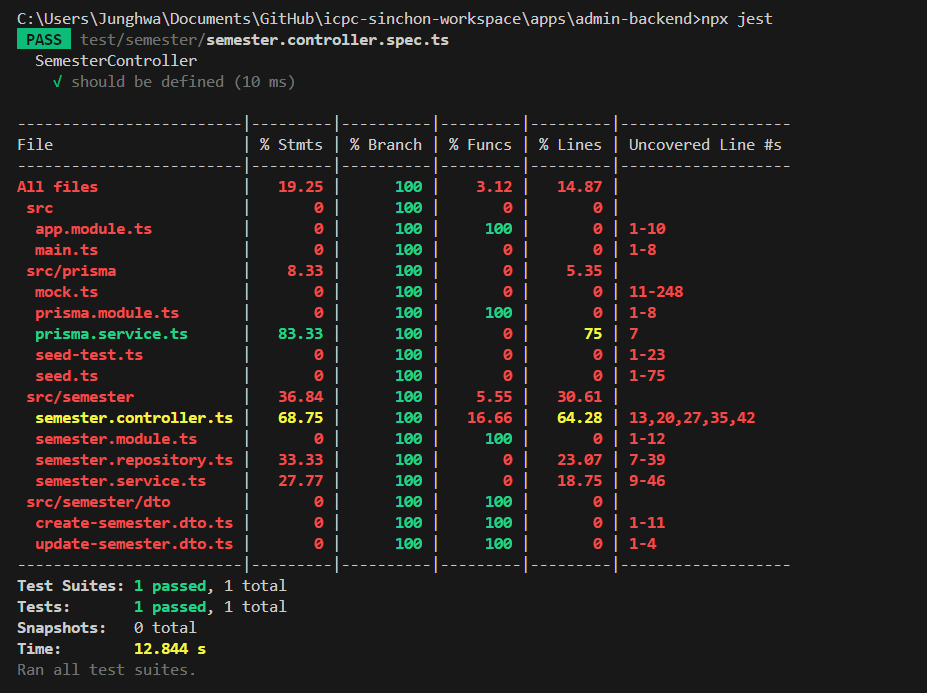Click the semester.controller.ts file name
The width and height of the screenshot is (927, 693).
(x=134, y=418)
